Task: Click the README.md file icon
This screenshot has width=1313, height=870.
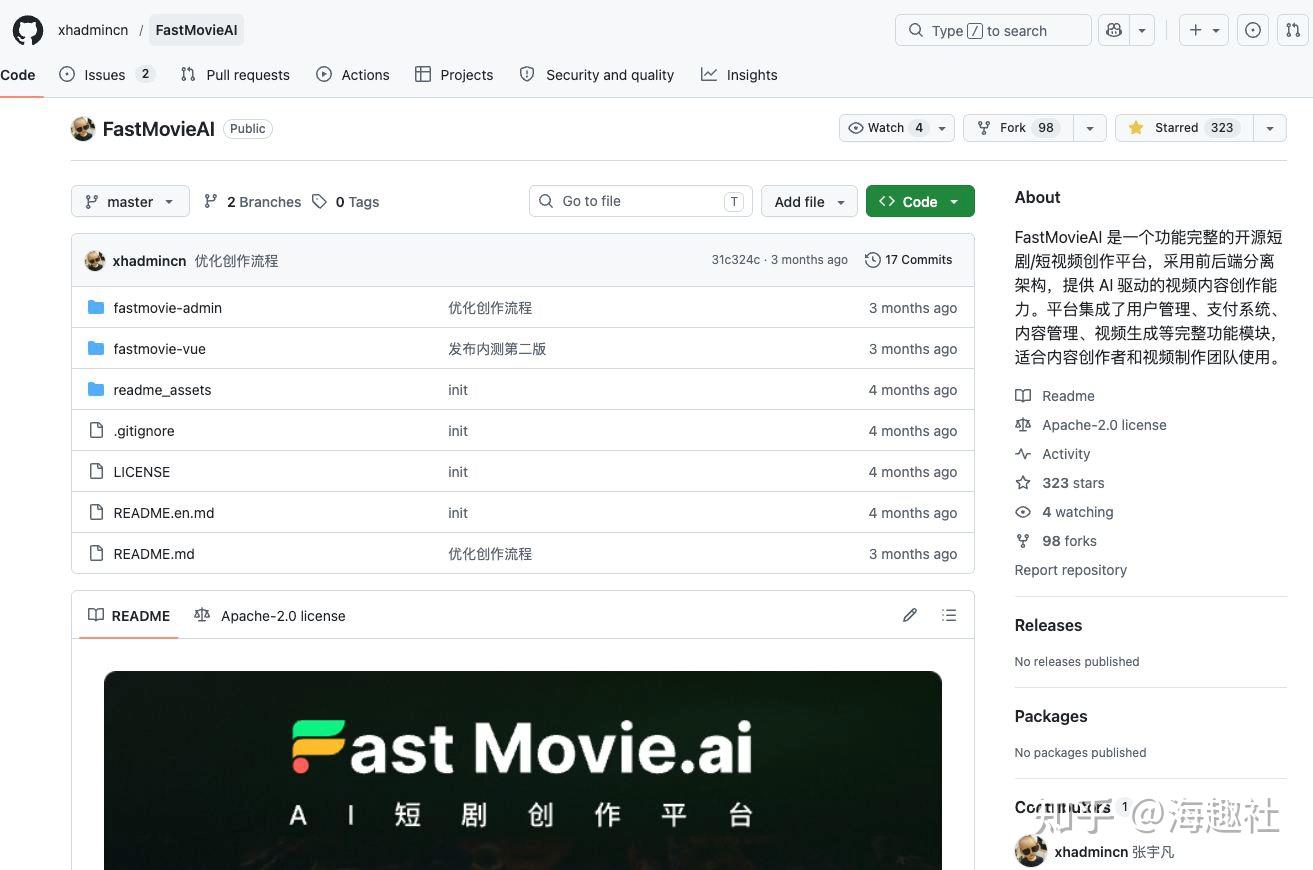Action: coord(96,553)
